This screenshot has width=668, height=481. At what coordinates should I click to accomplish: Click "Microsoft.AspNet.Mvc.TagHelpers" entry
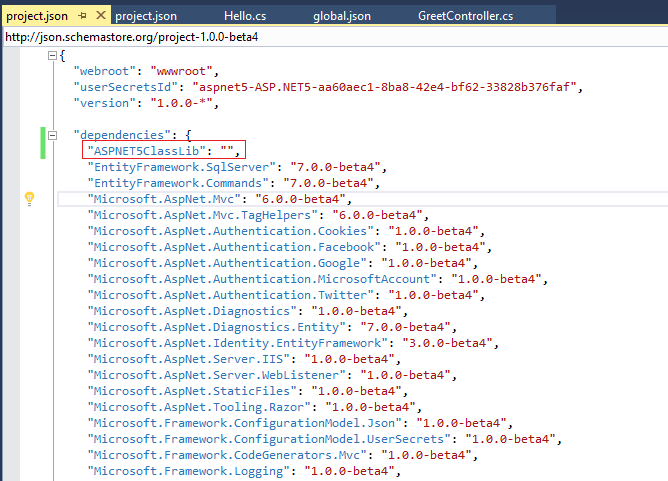tap(257, 215)
